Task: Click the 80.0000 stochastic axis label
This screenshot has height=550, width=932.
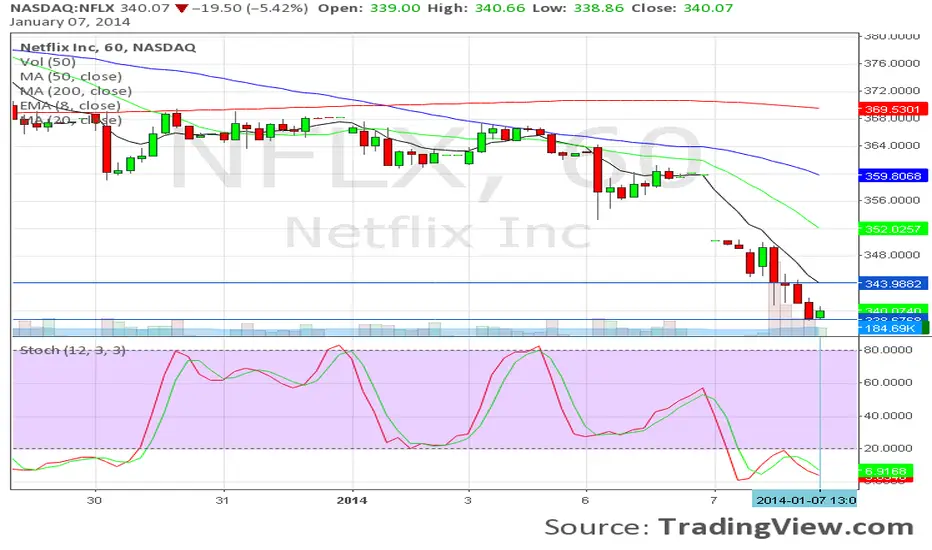Action: (888, 350)
